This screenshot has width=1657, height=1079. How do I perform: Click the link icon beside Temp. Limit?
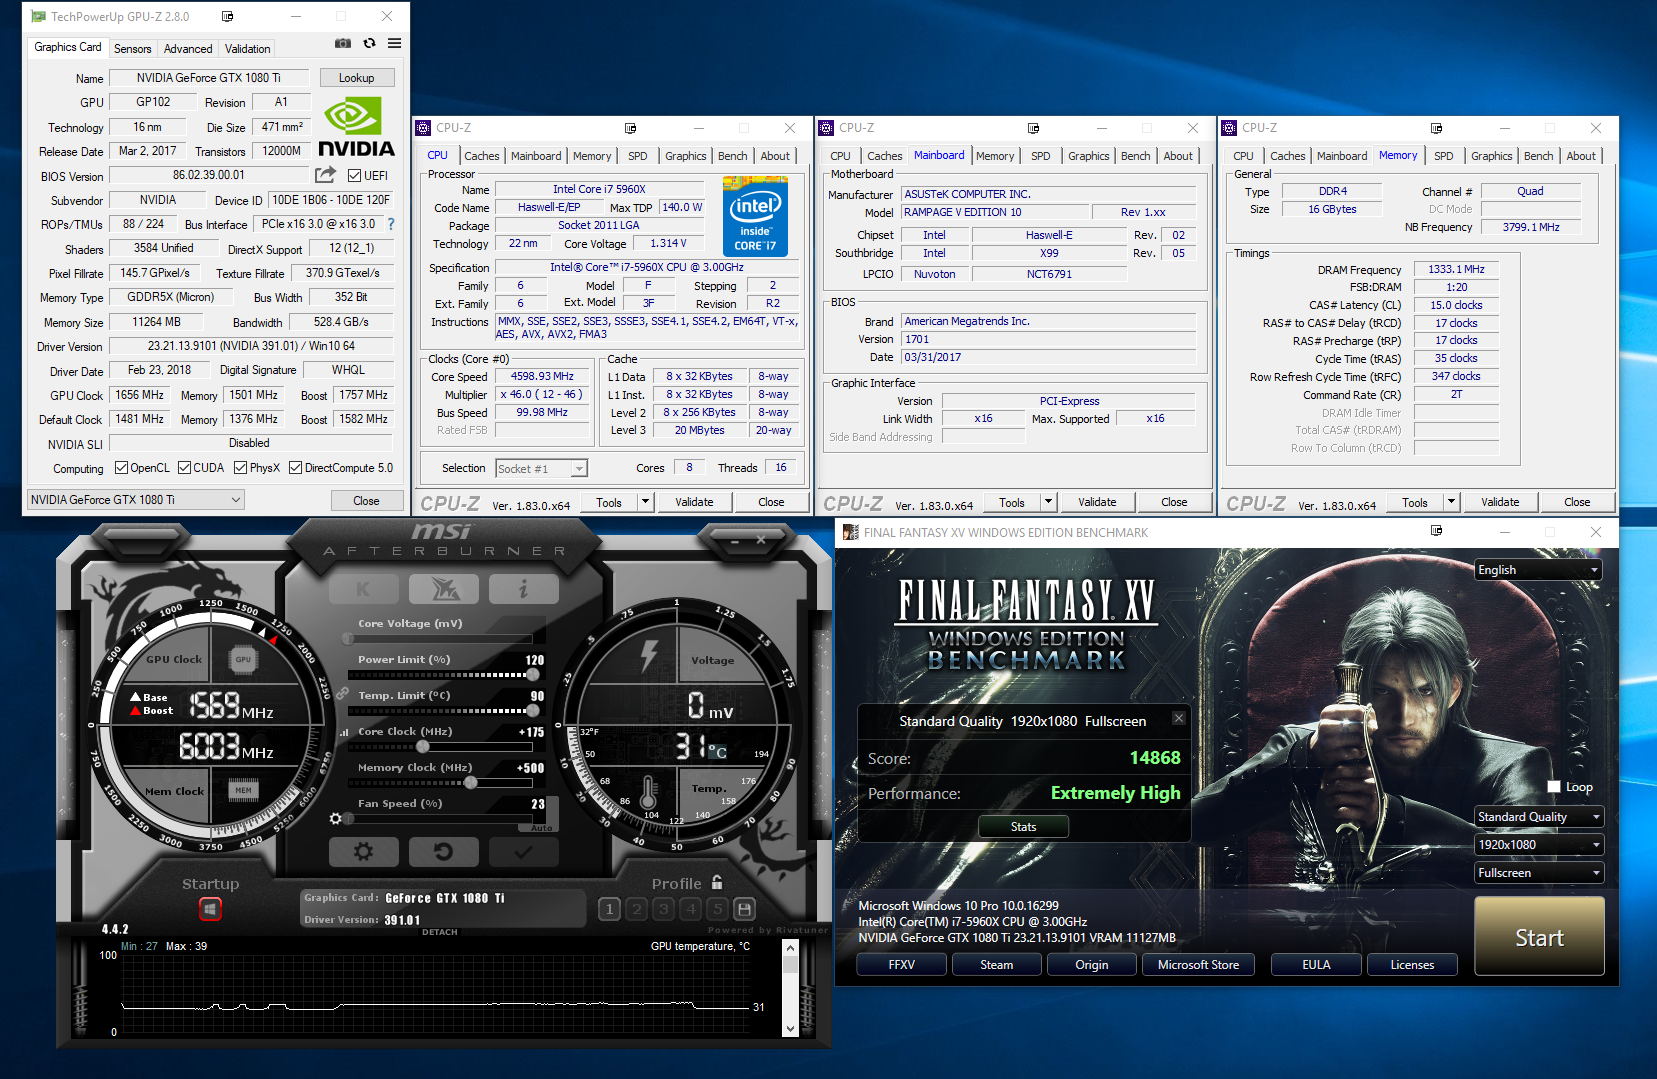point(343,693)
